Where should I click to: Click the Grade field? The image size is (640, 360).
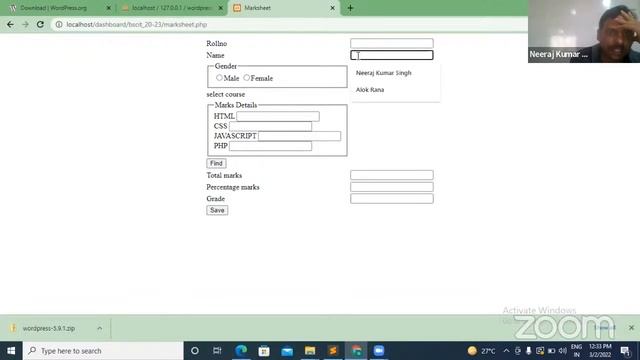391,199
